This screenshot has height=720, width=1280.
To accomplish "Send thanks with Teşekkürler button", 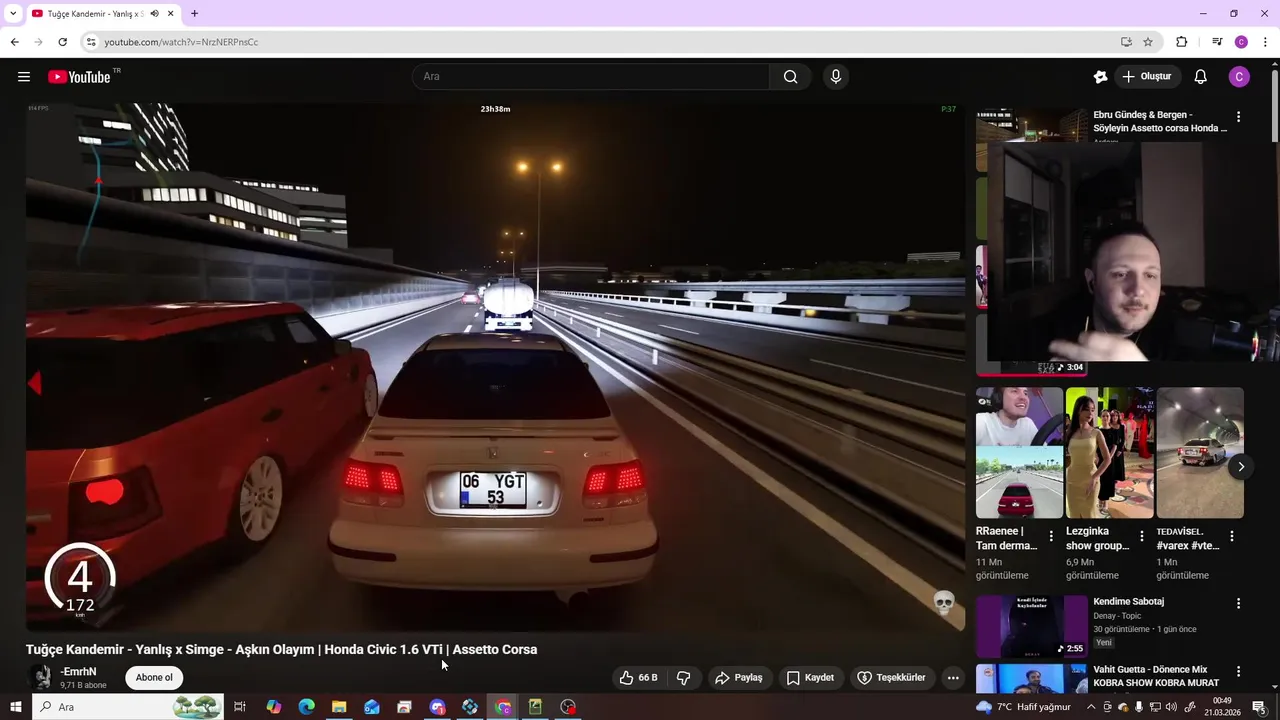I will [x=891, y=677].
